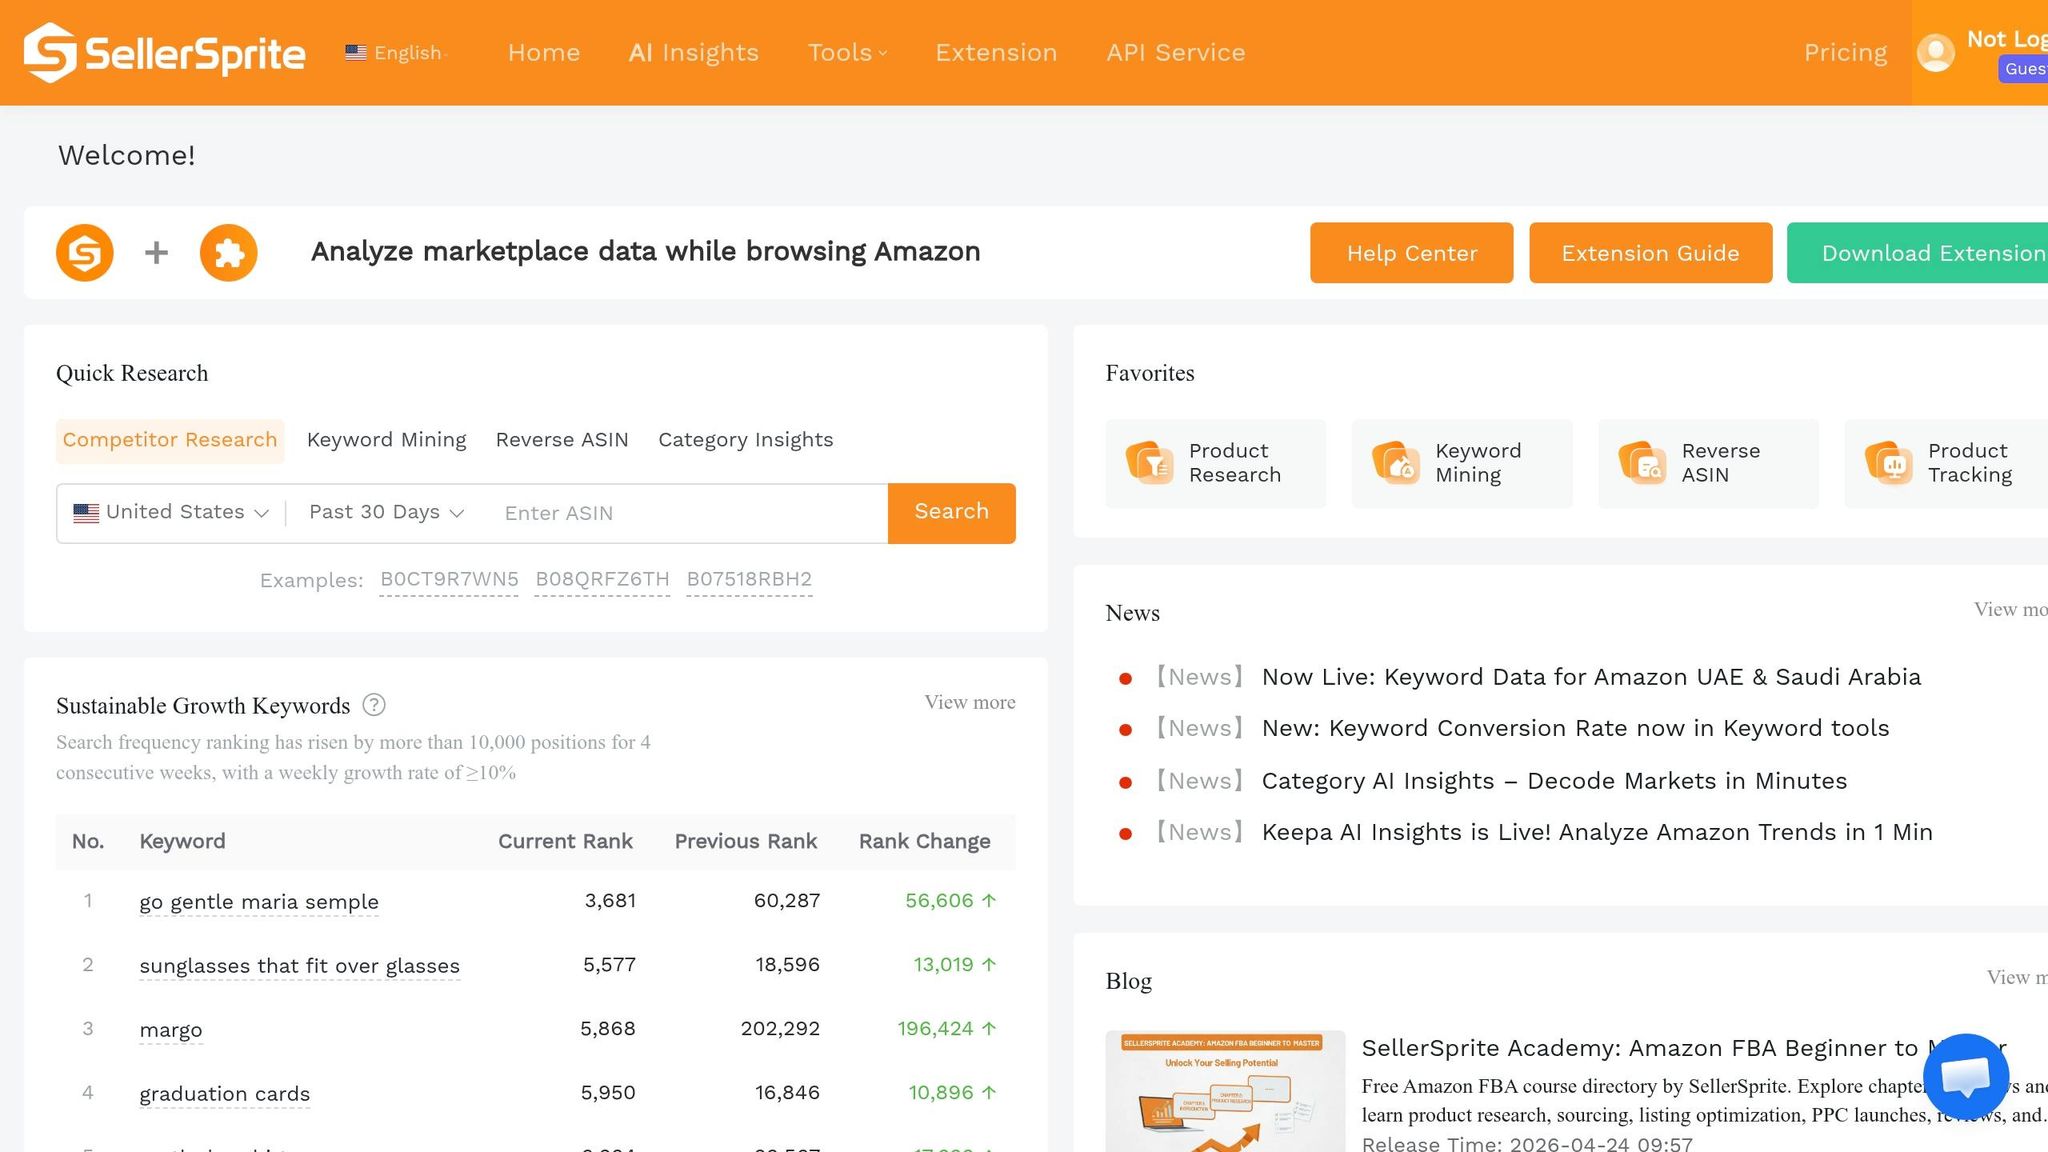
Task: Click the Current Rank column header
Action: point(565,842)
